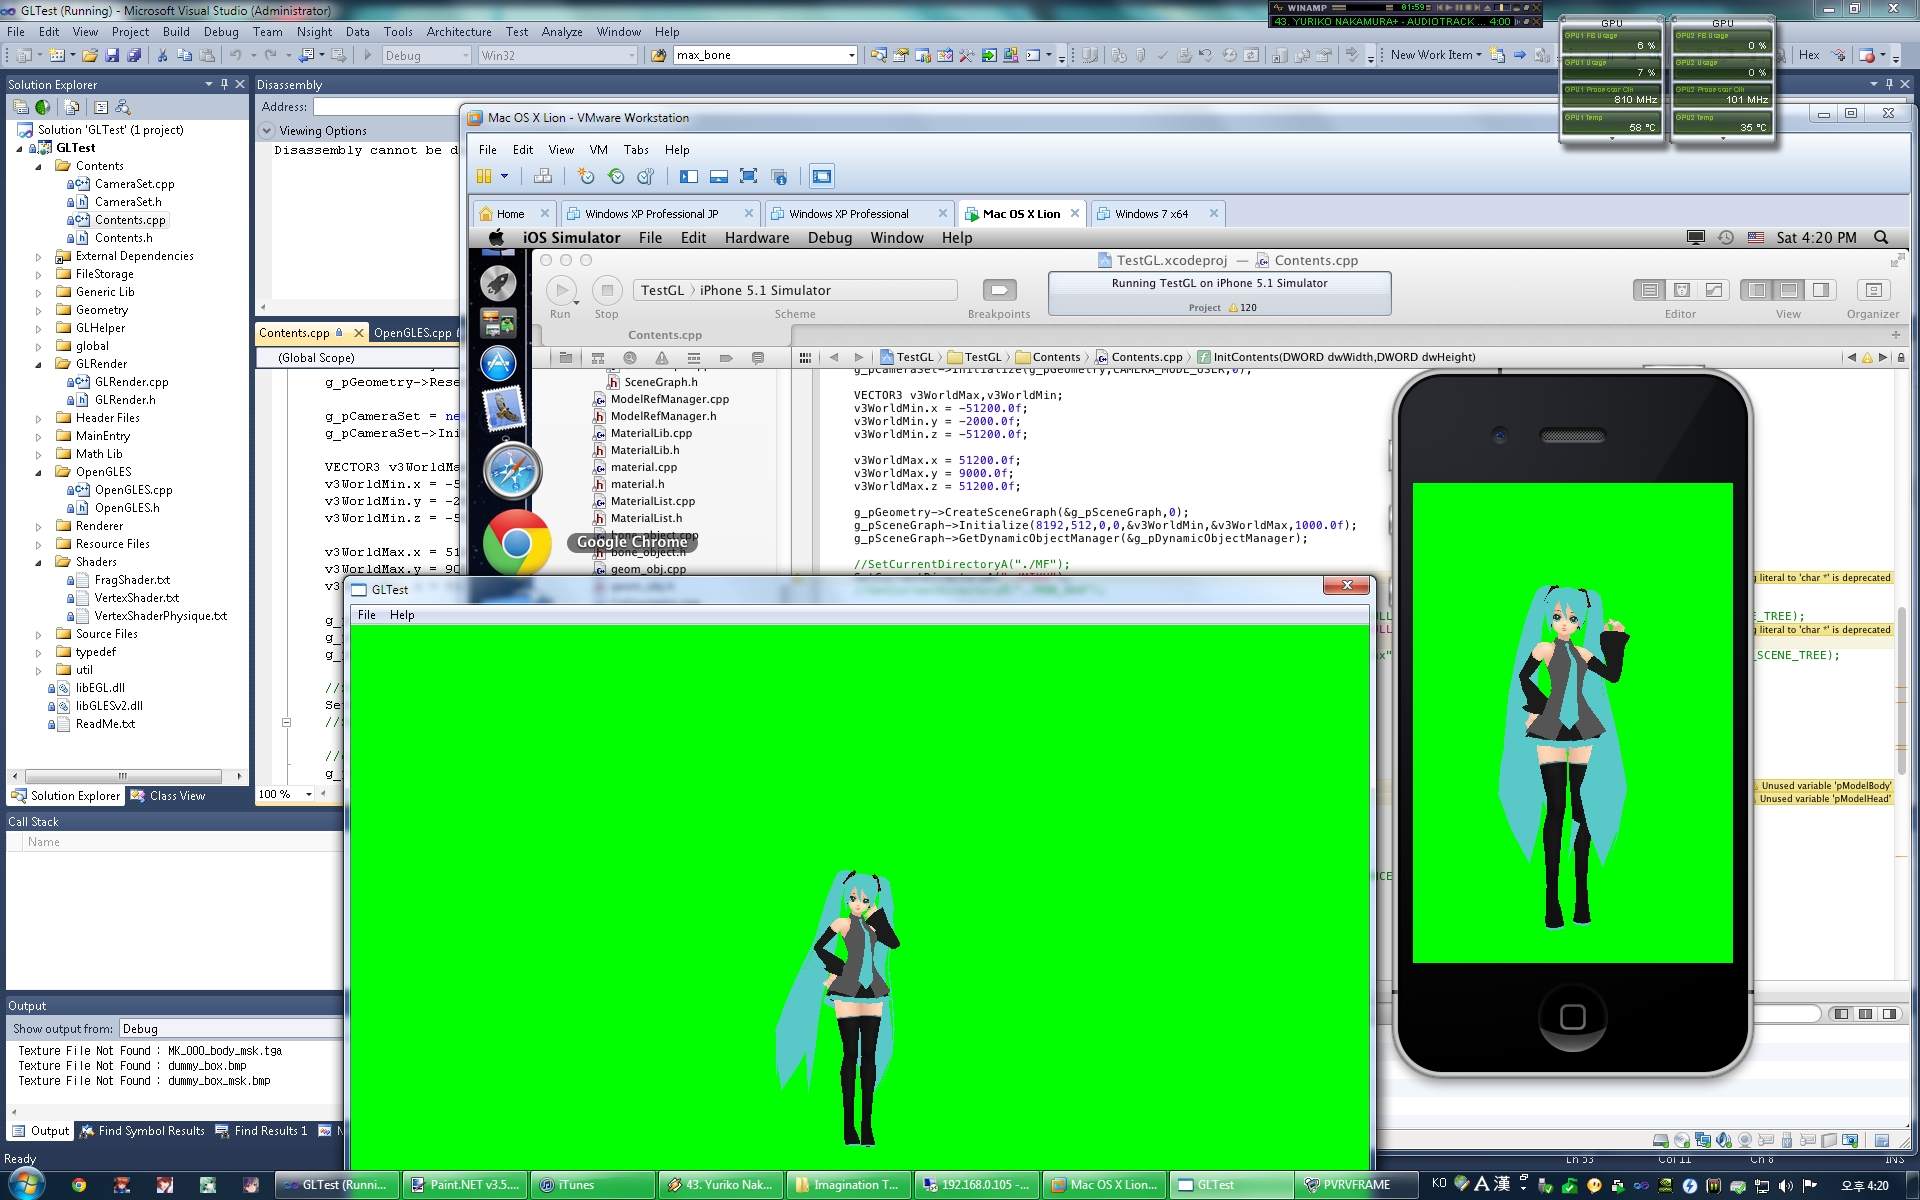Collapse the OpenGLES folder in Solution Explorer
The width and height of the screenshot is (1920, 1200).
(x=39, y=472)
